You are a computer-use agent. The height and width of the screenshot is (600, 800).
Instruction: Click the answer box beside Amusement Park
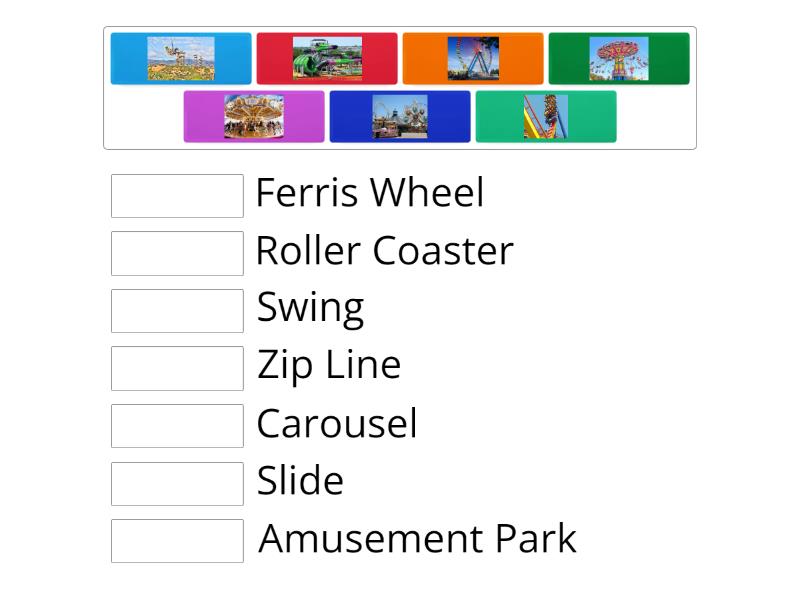coord(177,541)
